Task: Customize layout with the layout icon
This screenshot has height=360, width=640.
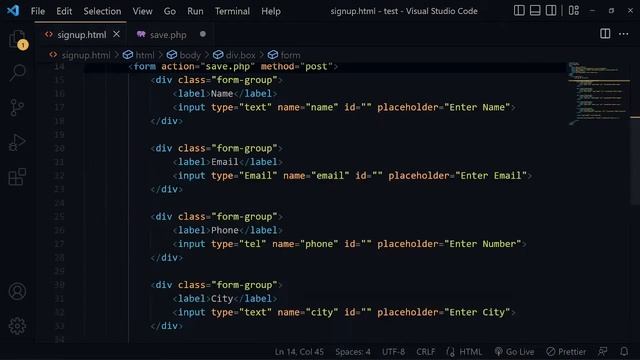Action: tap(574, 10)
